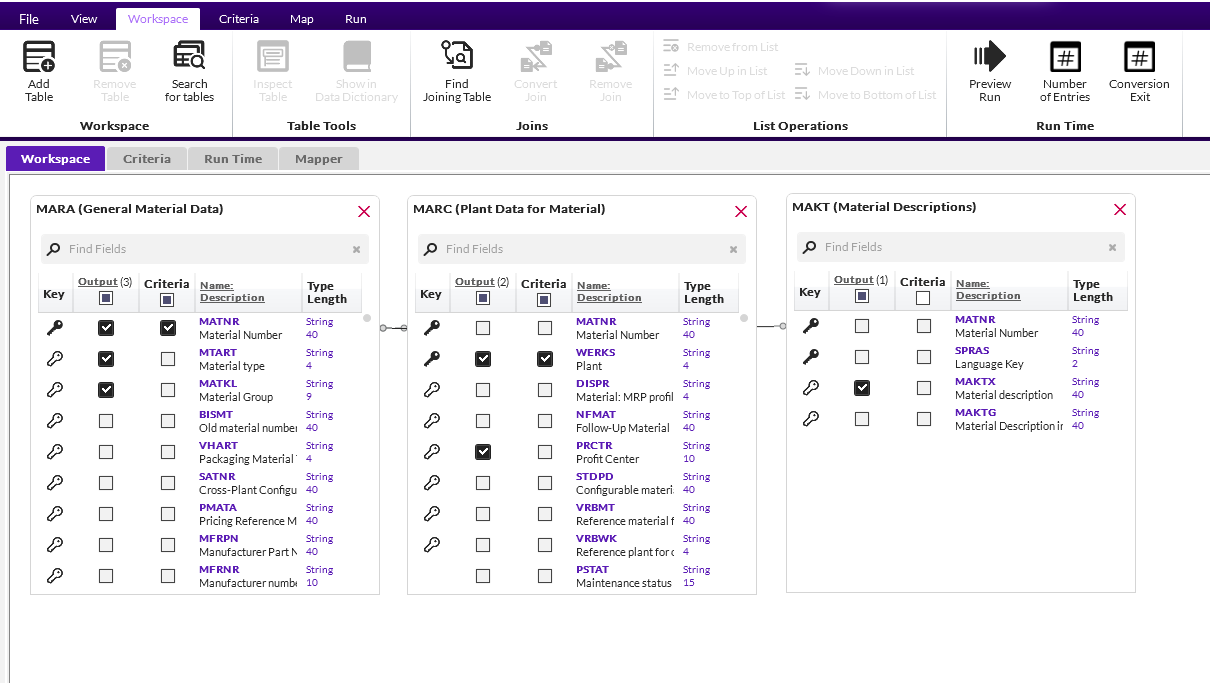Select the join connector between MARA and MARC
The width and height of the screenshot is (1210, 683).
[393, 328]
